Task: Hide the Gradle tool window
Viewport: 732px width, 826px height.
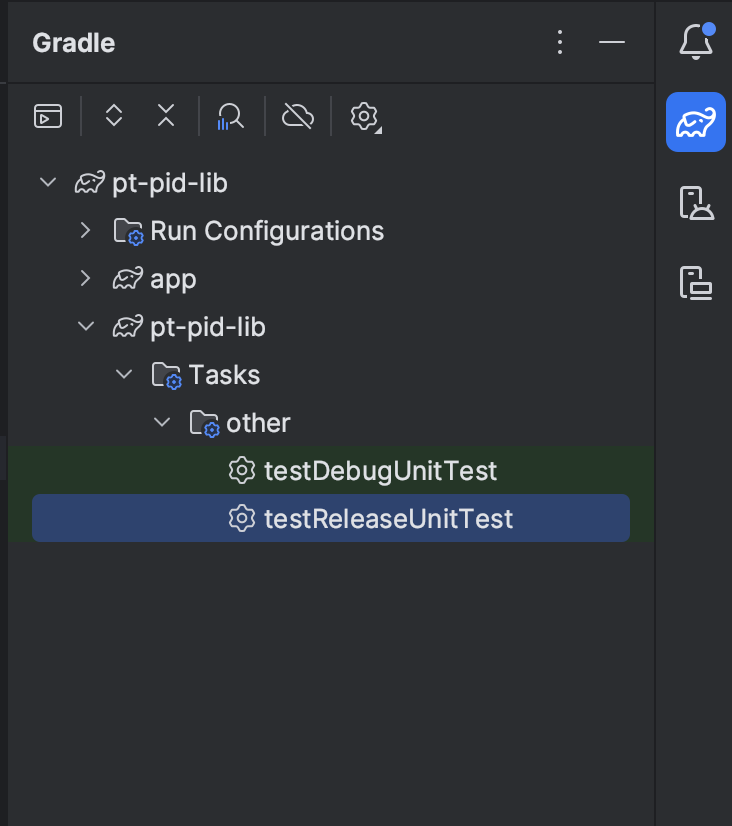Action: (x=611, y=42)
